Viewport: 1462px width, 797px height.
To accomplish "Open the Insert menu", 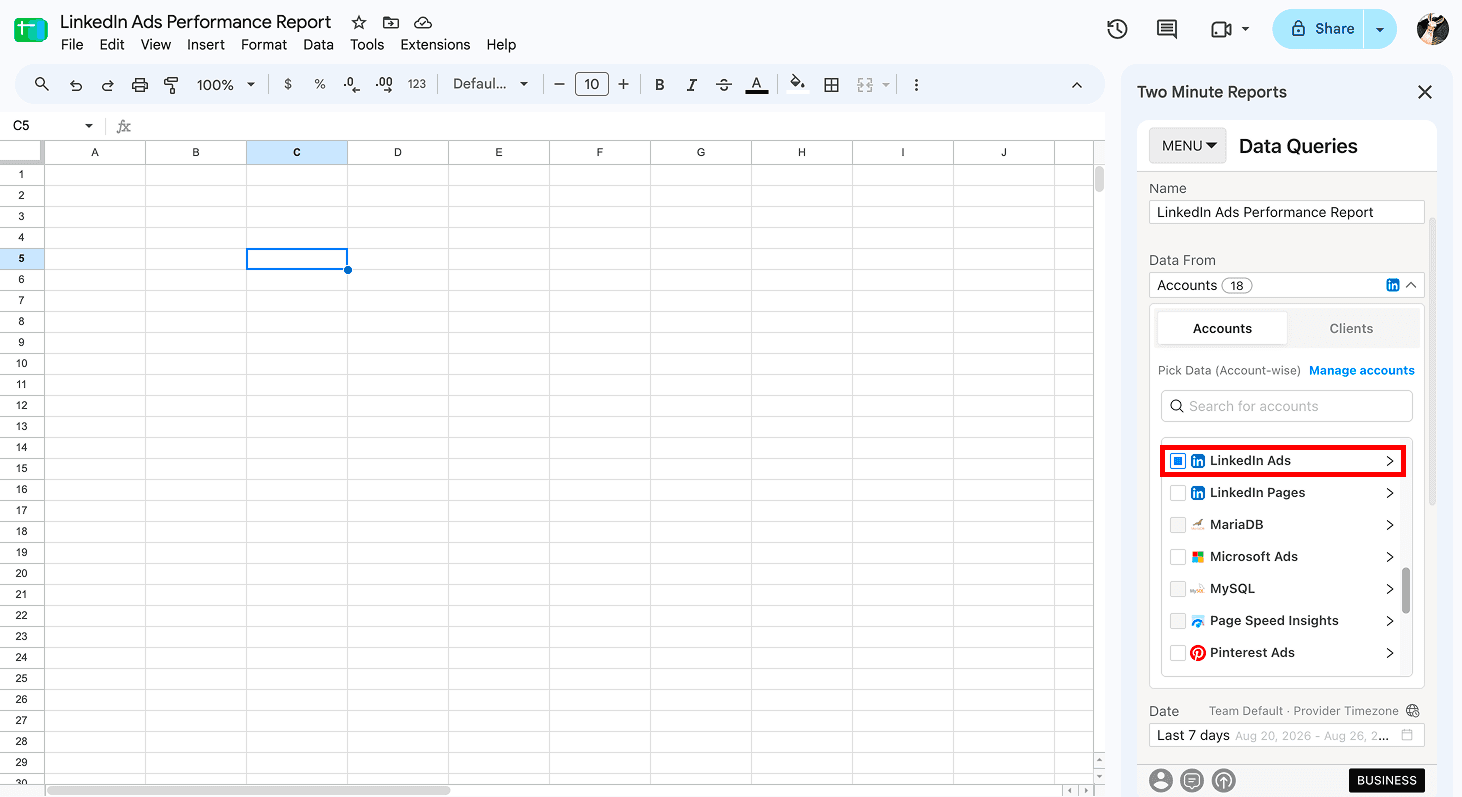I will tap(206, 45).
